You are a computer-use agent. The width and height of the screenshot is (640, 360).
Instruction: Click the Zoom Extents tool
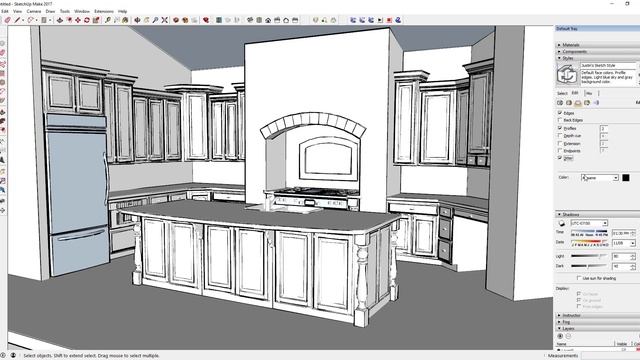click(x=164, y=20)
